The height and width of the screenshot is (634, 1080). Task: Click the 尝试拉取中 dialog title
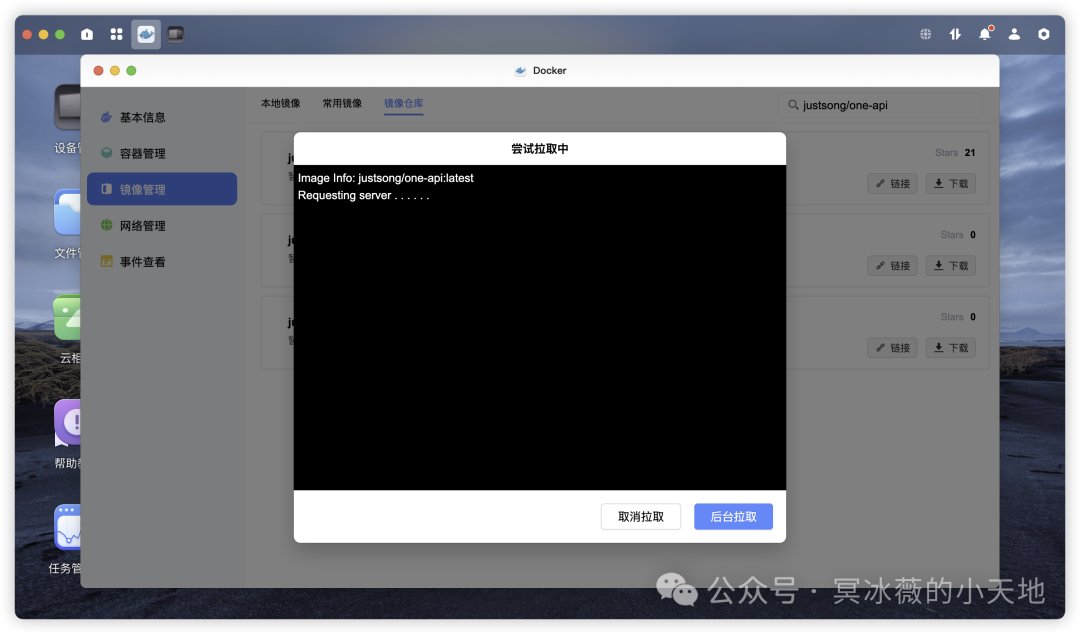point(539,148)
